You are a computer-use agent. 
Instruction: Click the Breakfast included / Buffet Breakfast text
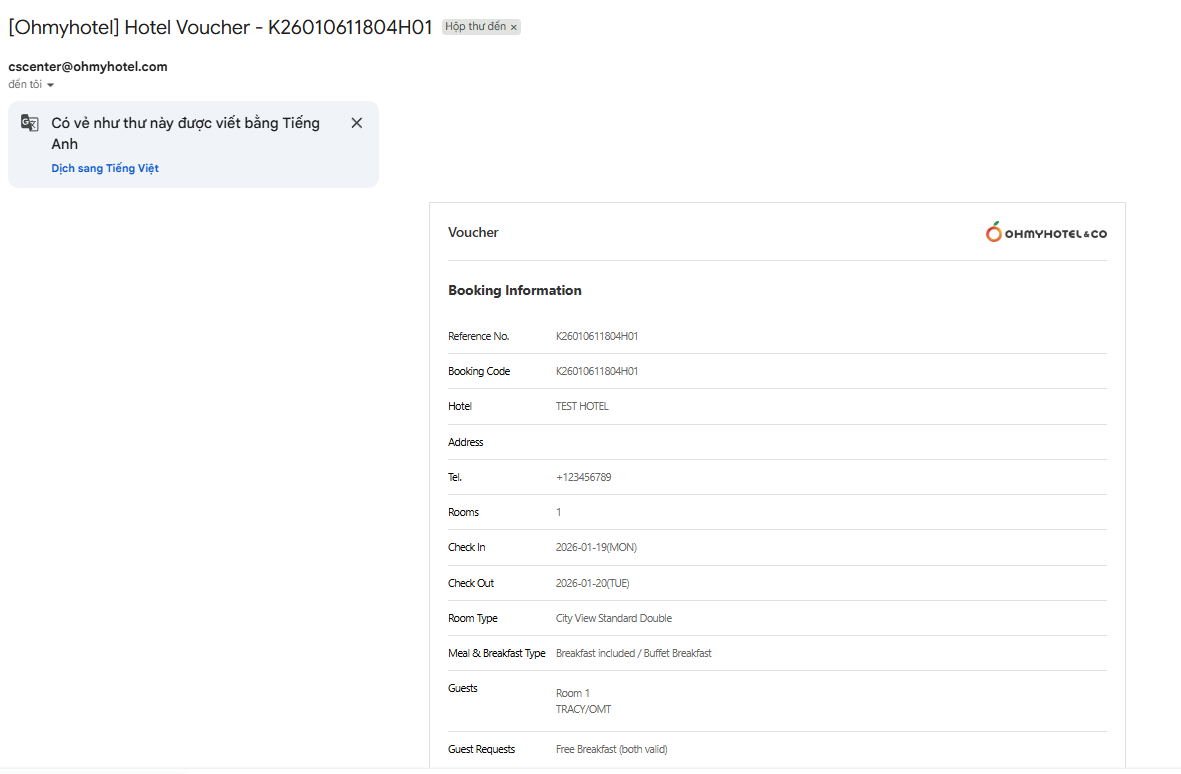[x=634, y=653]
